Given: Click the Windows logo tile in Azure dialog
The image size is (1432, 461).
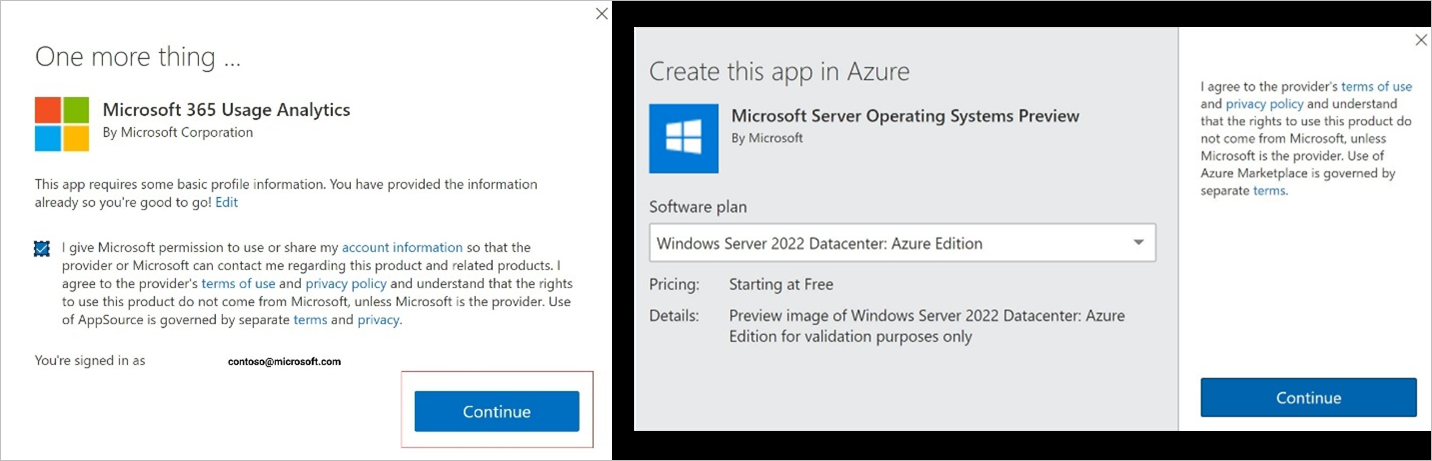Looking at the screenshot, I should tap(684, 138).
